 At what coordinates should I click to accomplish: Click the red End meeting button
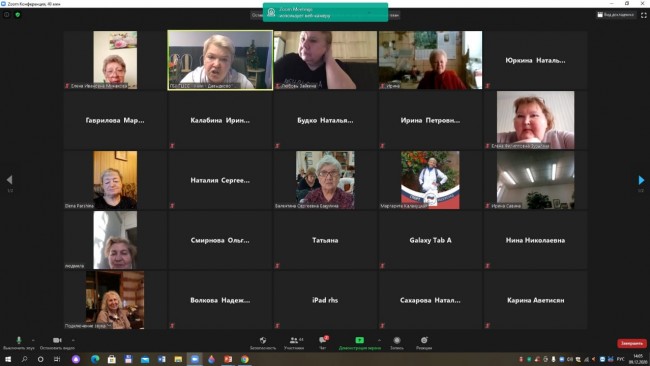pos(632,343)
